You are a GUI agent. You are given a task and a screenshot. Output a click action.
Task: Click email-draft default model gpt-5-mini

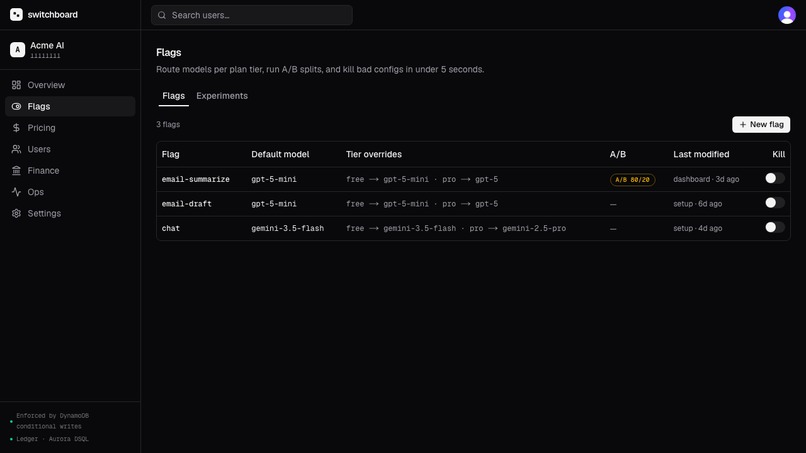coord(274,204)
